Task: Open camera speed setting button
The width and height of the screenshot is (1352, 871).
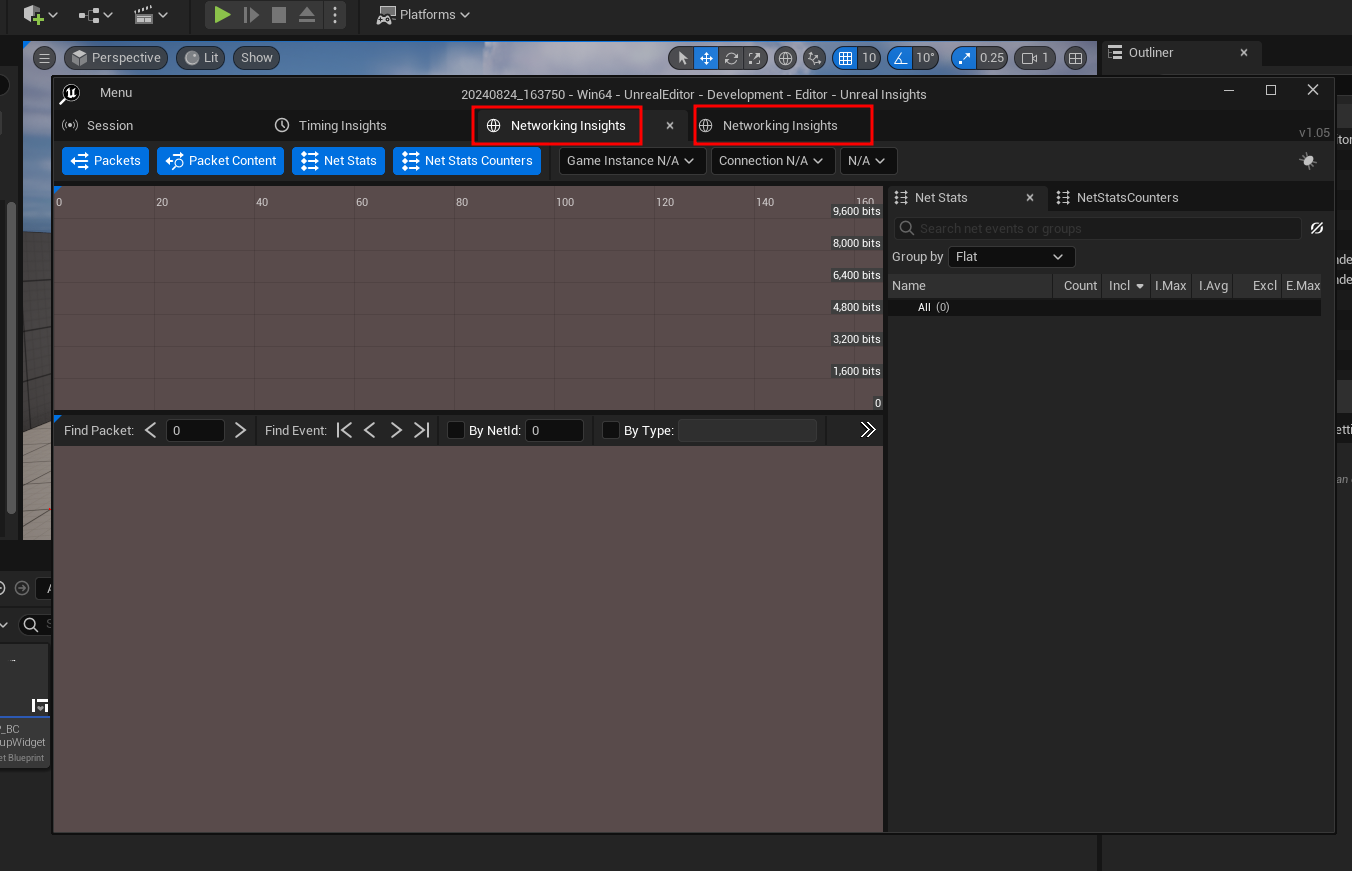Action: click(1035, 58)
